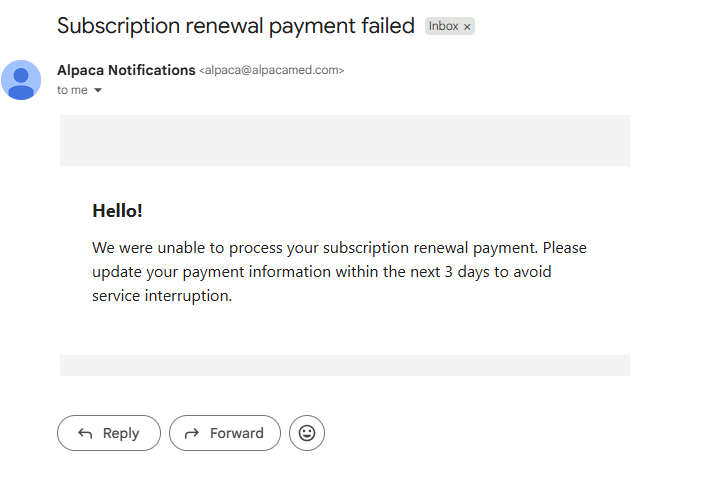Click the "Subscription renewal payment failed" subject line

pyautogui.click(x=236, y=26)
